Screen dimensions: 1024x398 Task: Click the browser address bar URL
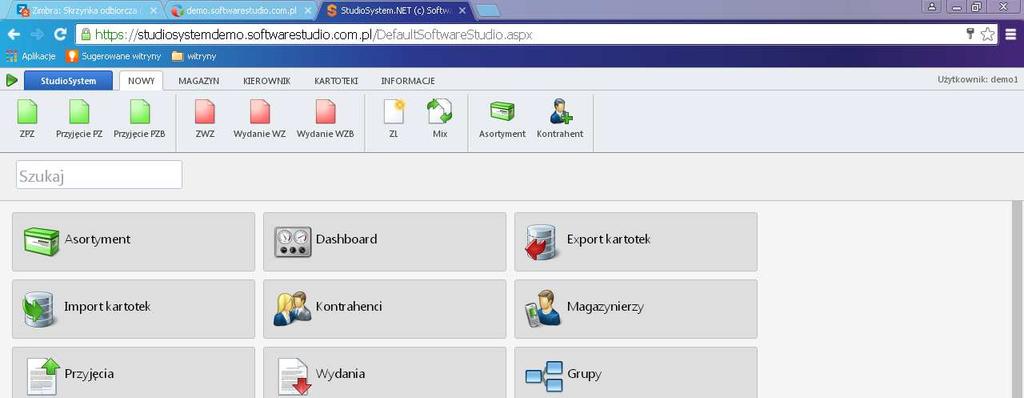coord(313,35)
